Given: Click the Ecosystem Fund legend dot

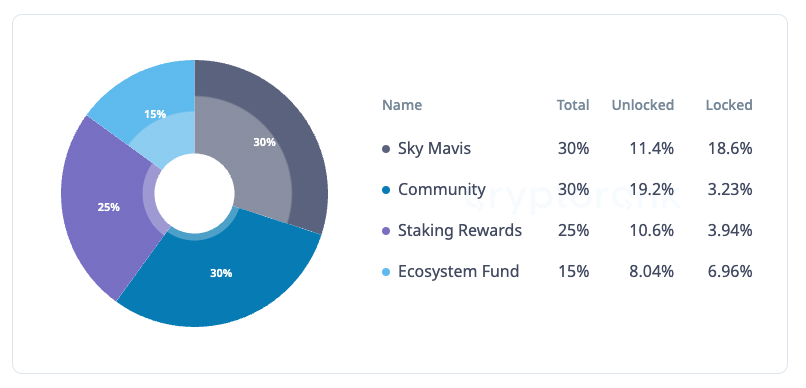Looking at the screenshot, I should (387, 271).
